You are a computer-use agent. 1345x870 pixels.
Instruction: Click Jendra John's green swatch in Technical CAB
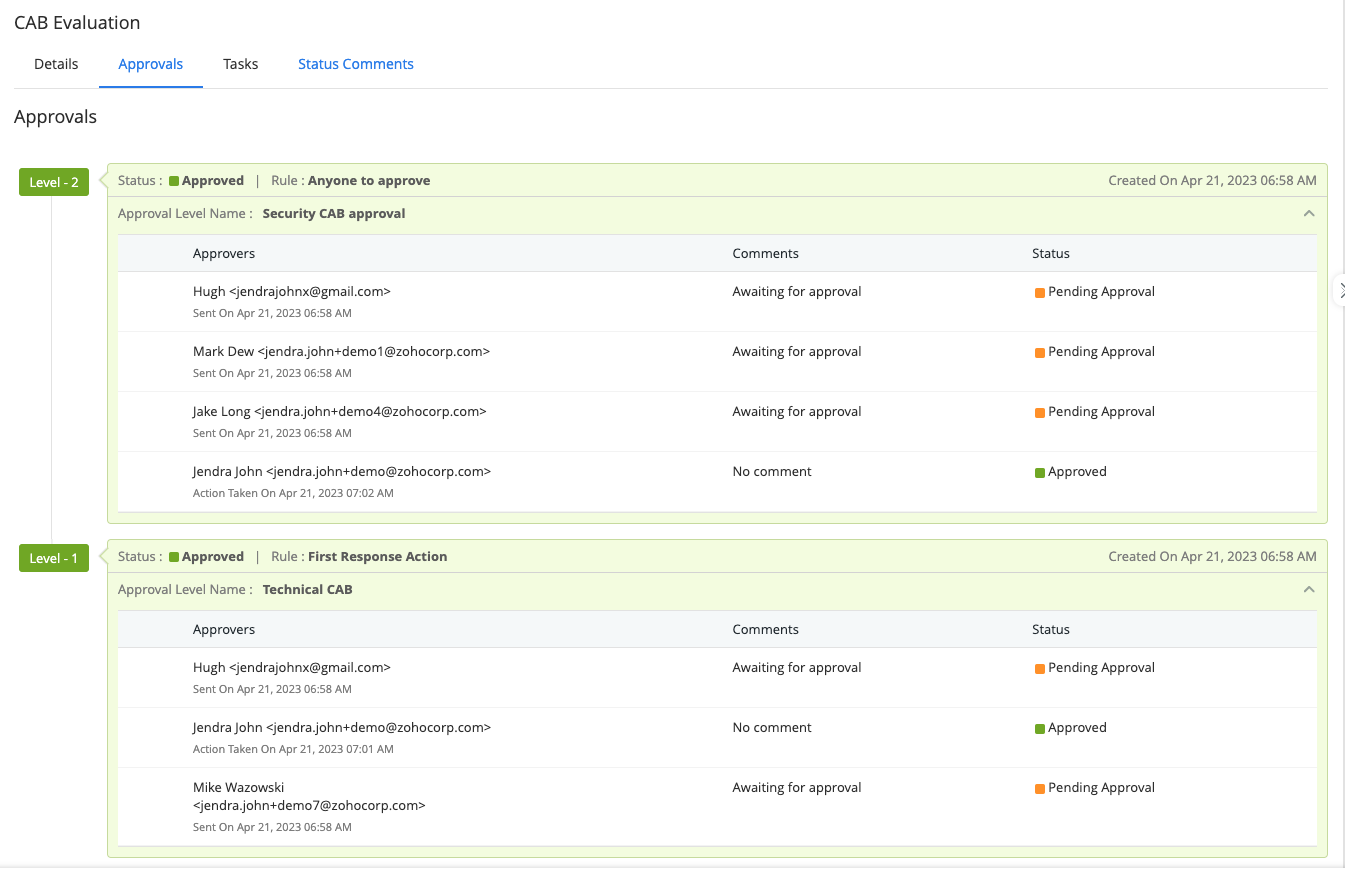click(x=1040, y=728)
